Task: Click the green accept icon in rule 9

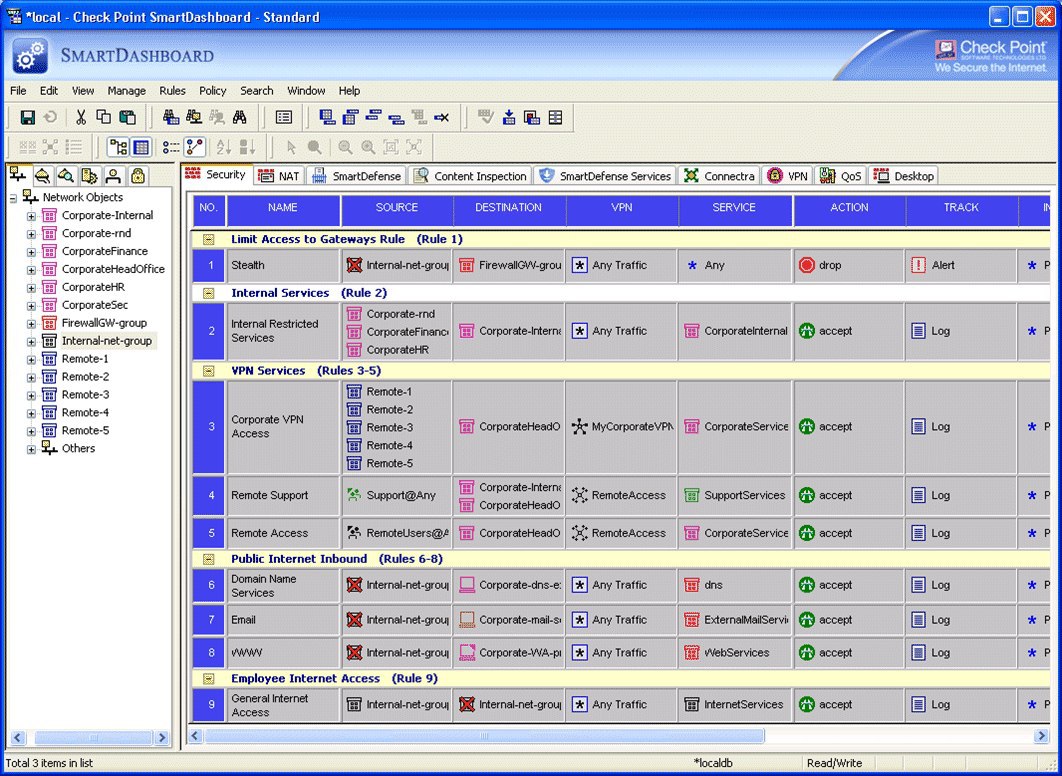Action: (806, 704)
